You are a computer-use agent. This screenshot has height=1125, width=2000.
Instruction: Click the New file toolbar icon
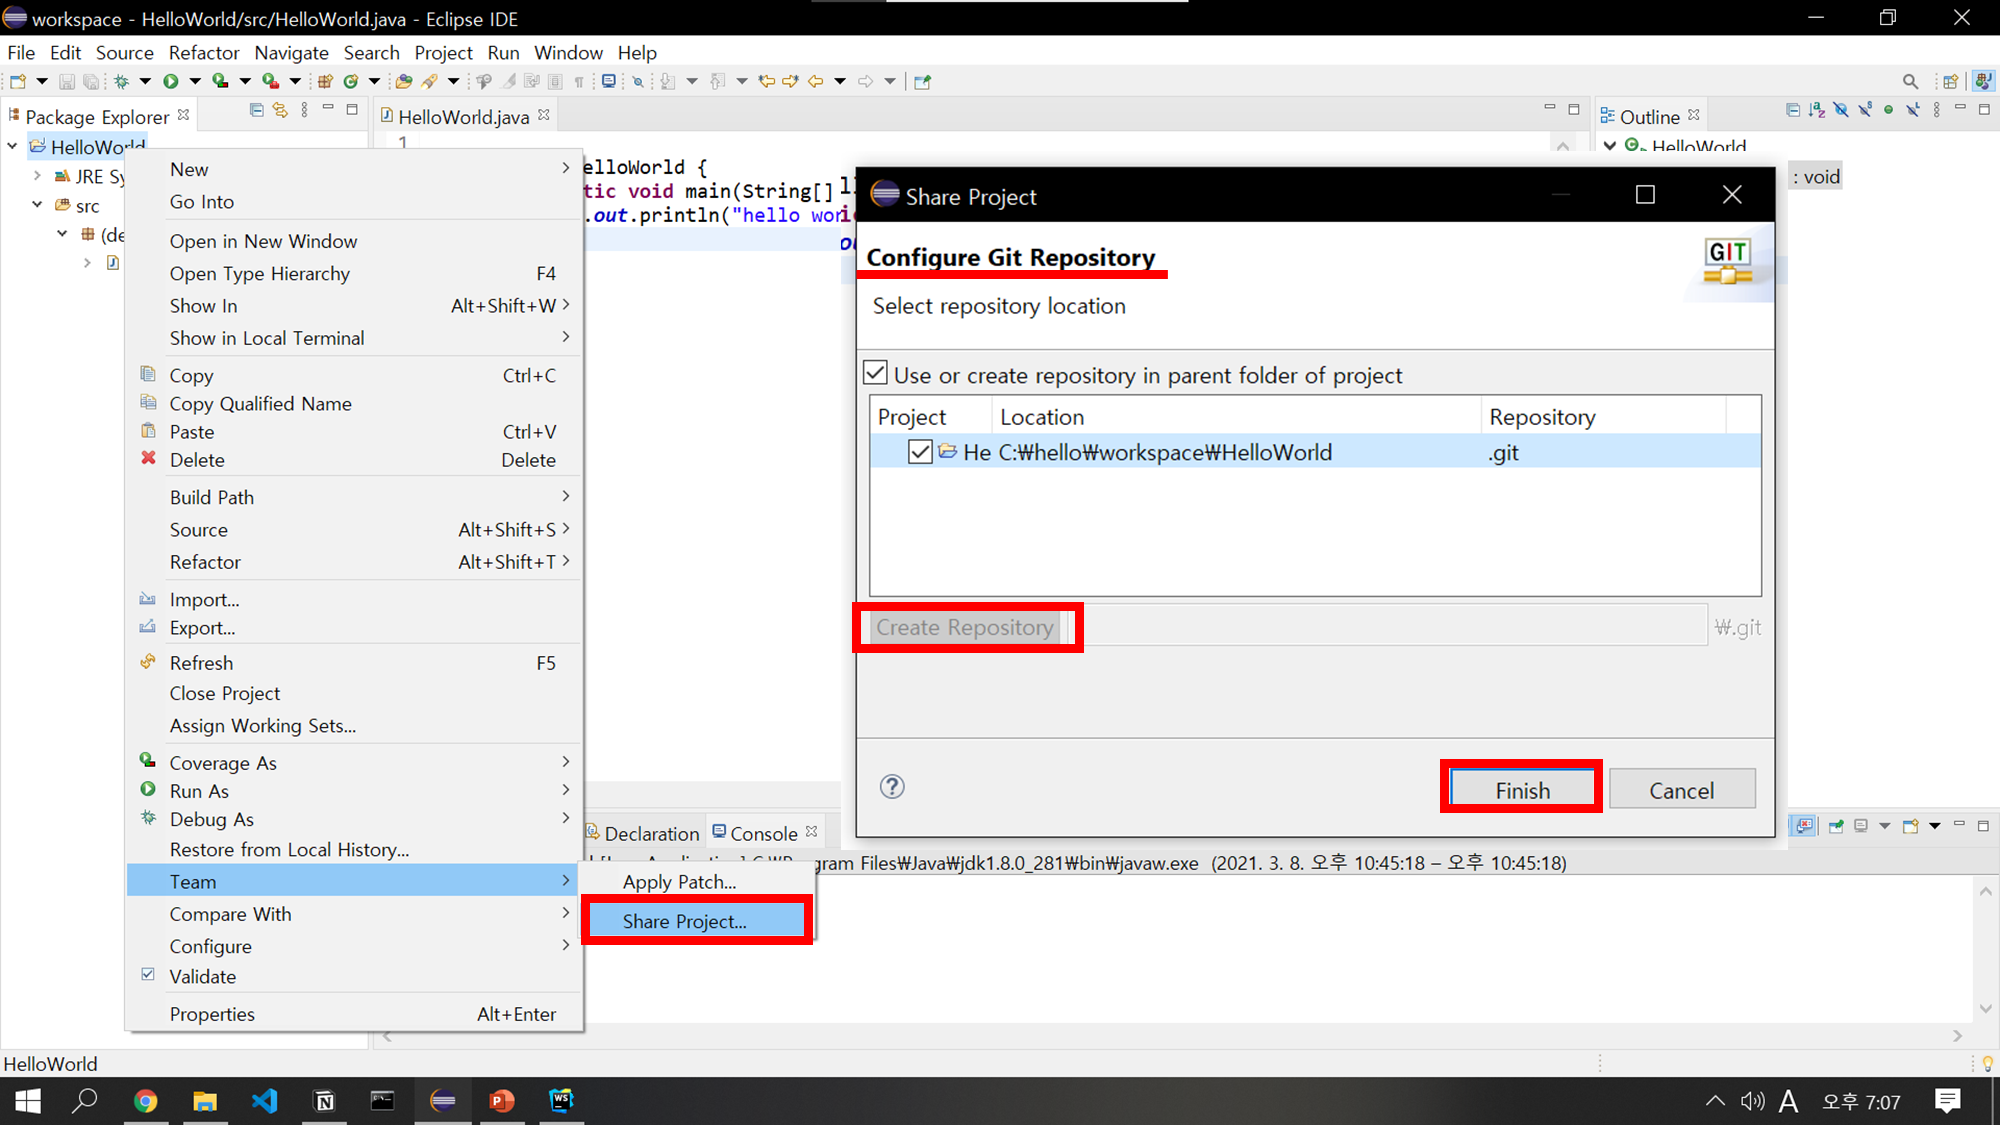tap(18, 81)
